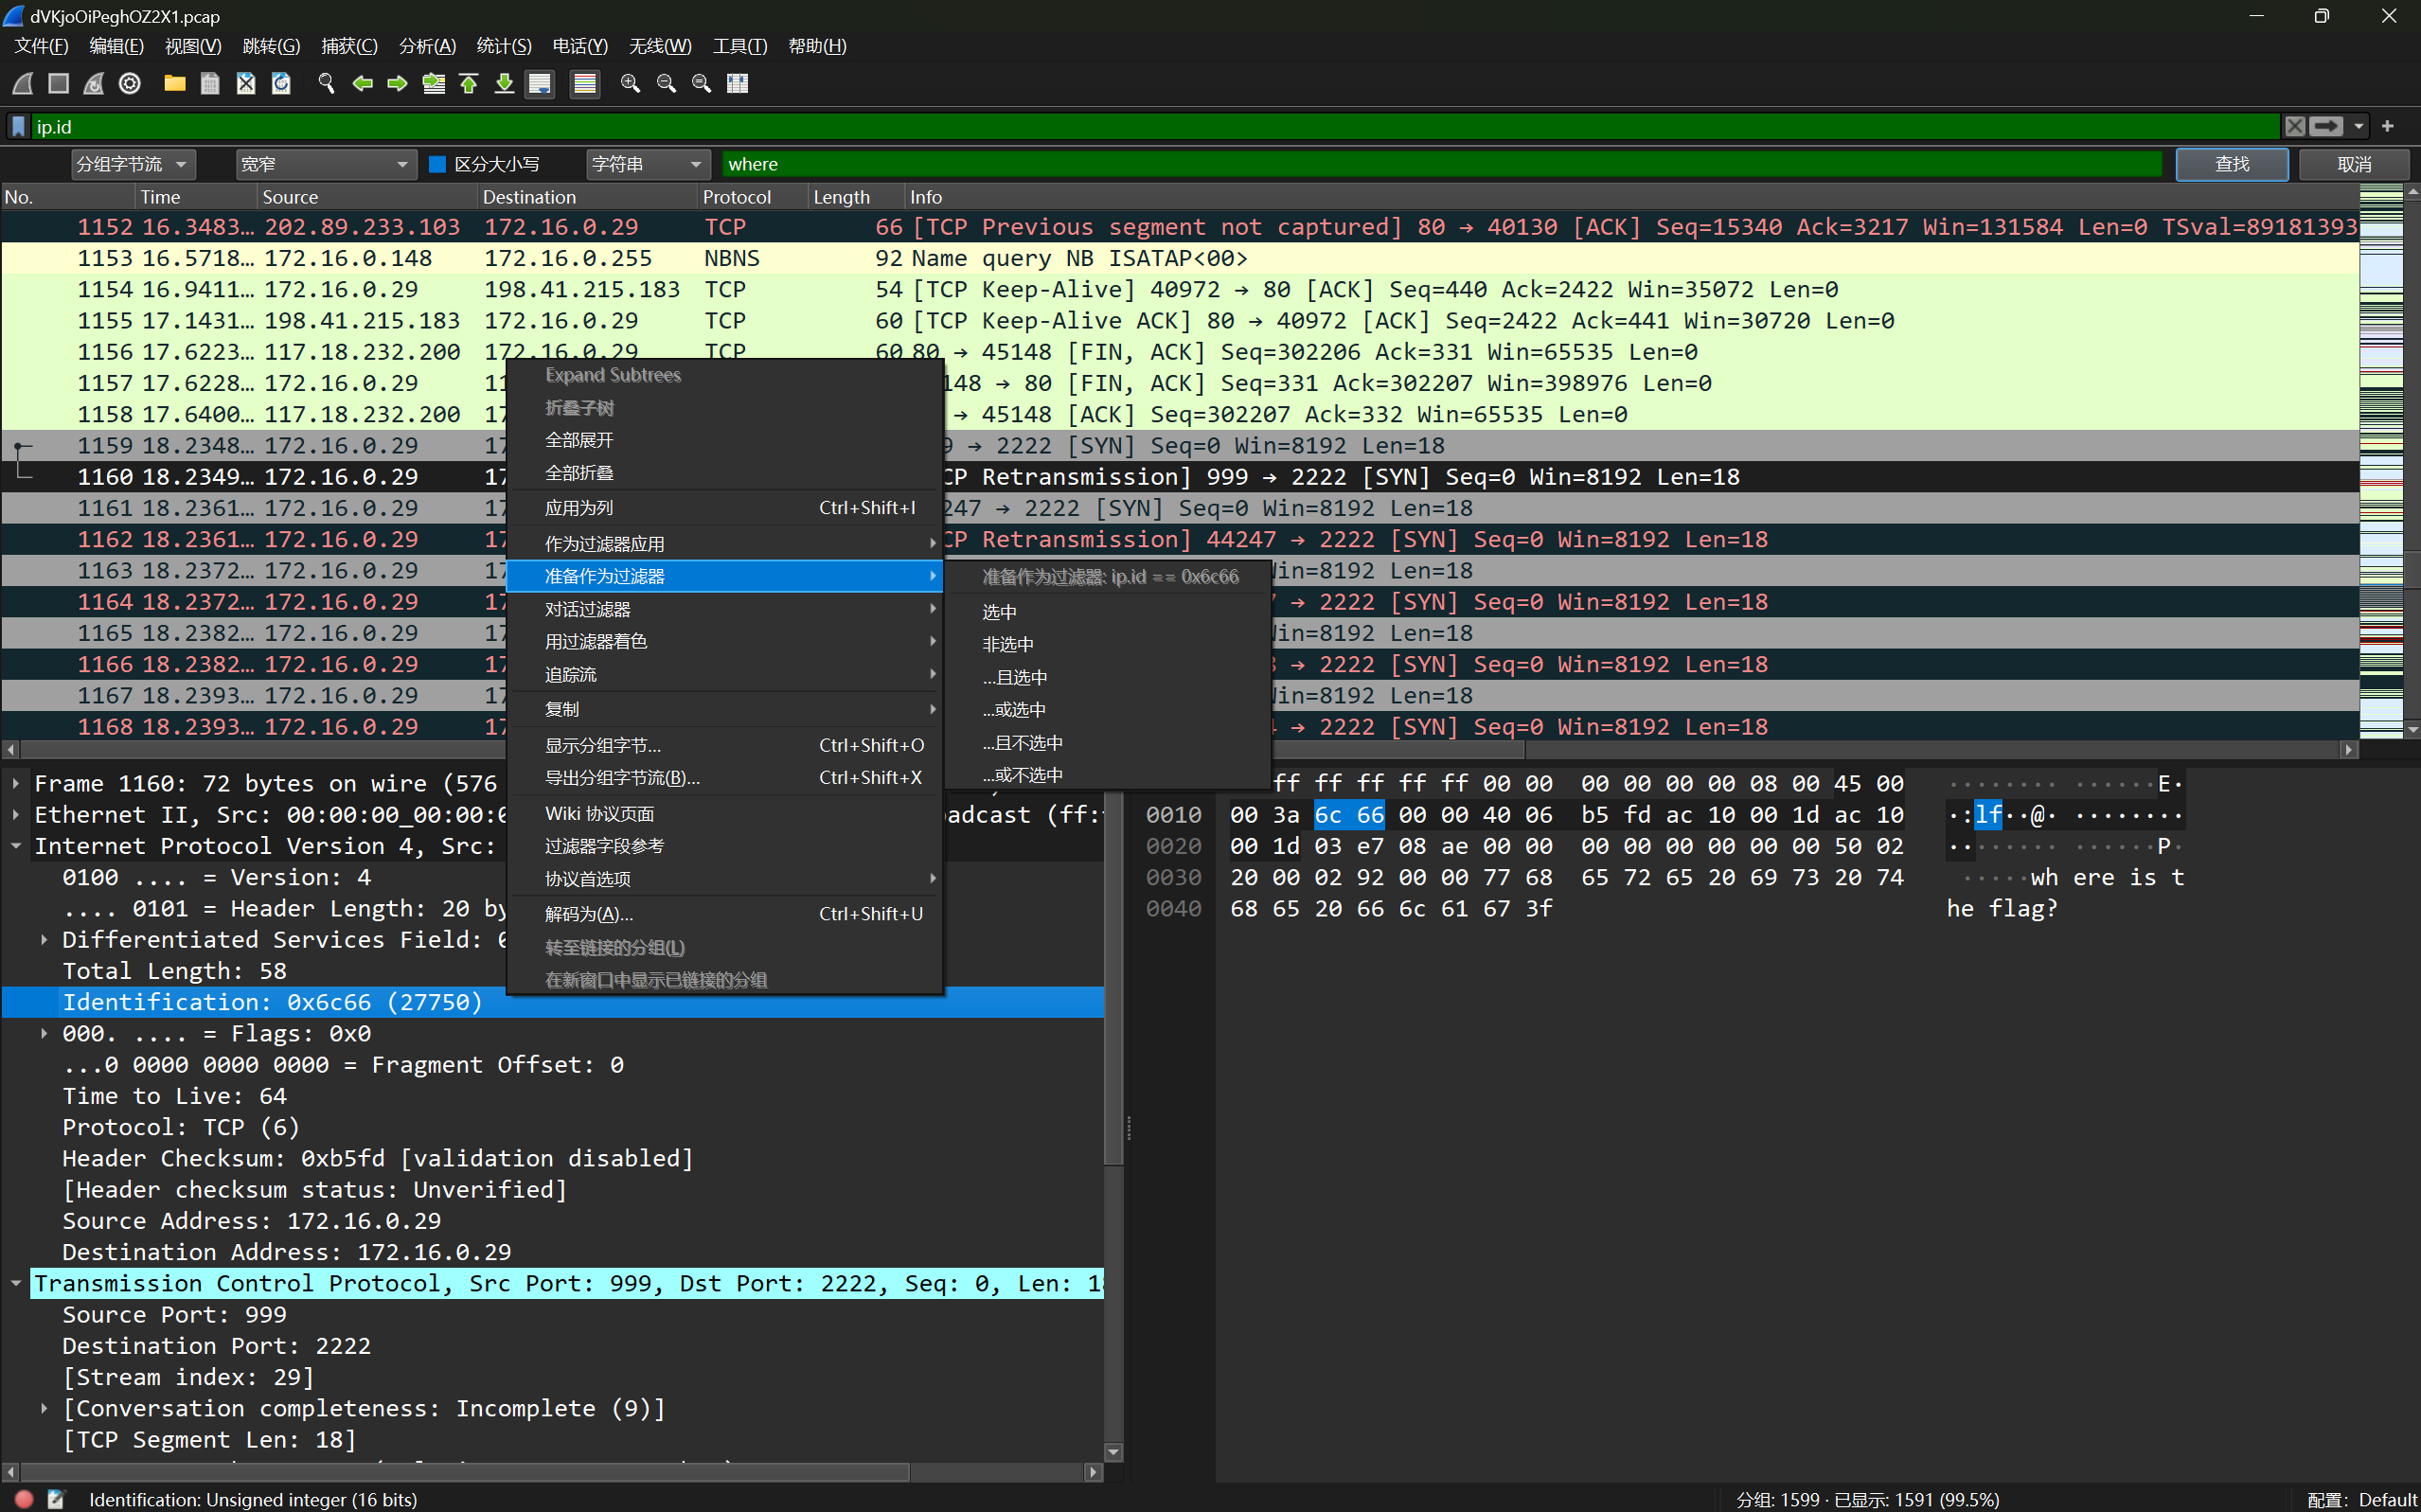The width and height of the screenshot is (2421, 1512).
Task: Open display filter bookmark menu
Action: (x=18, y=127)
